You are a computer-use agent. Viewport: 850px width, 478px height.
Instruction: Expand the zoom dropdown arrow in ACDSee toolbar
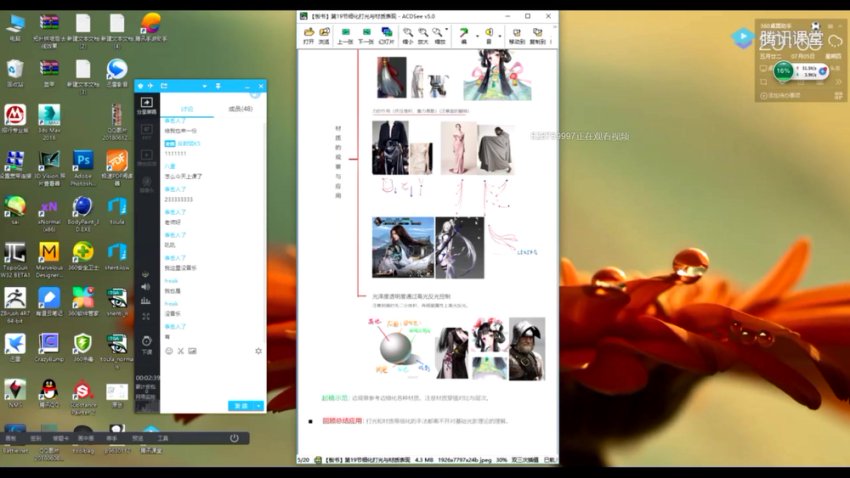click(447, 30)
